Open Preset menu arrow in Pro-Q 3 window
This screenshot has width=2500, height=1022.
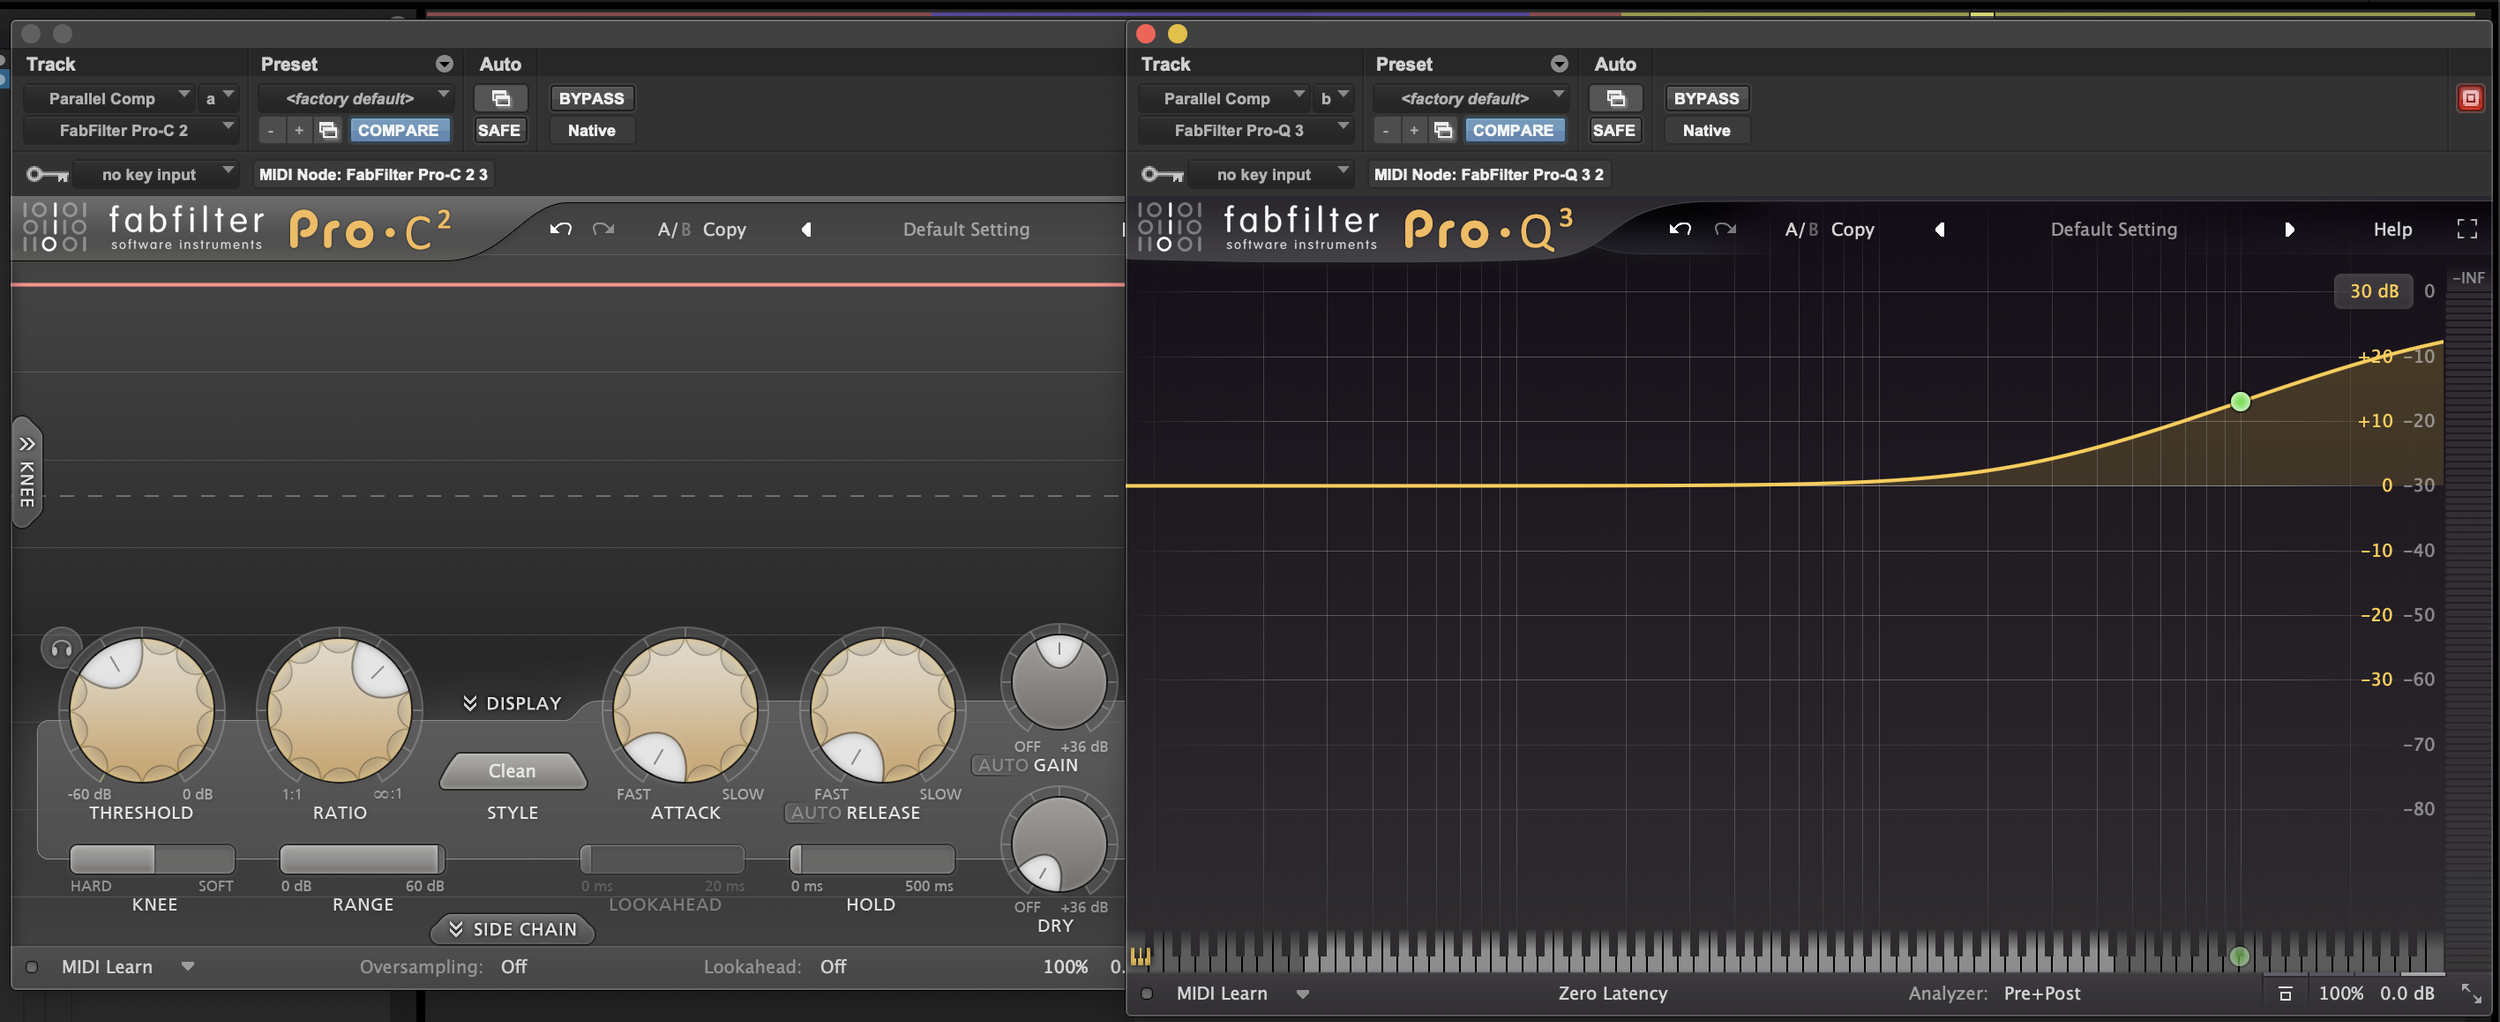tap(1559, 64)
